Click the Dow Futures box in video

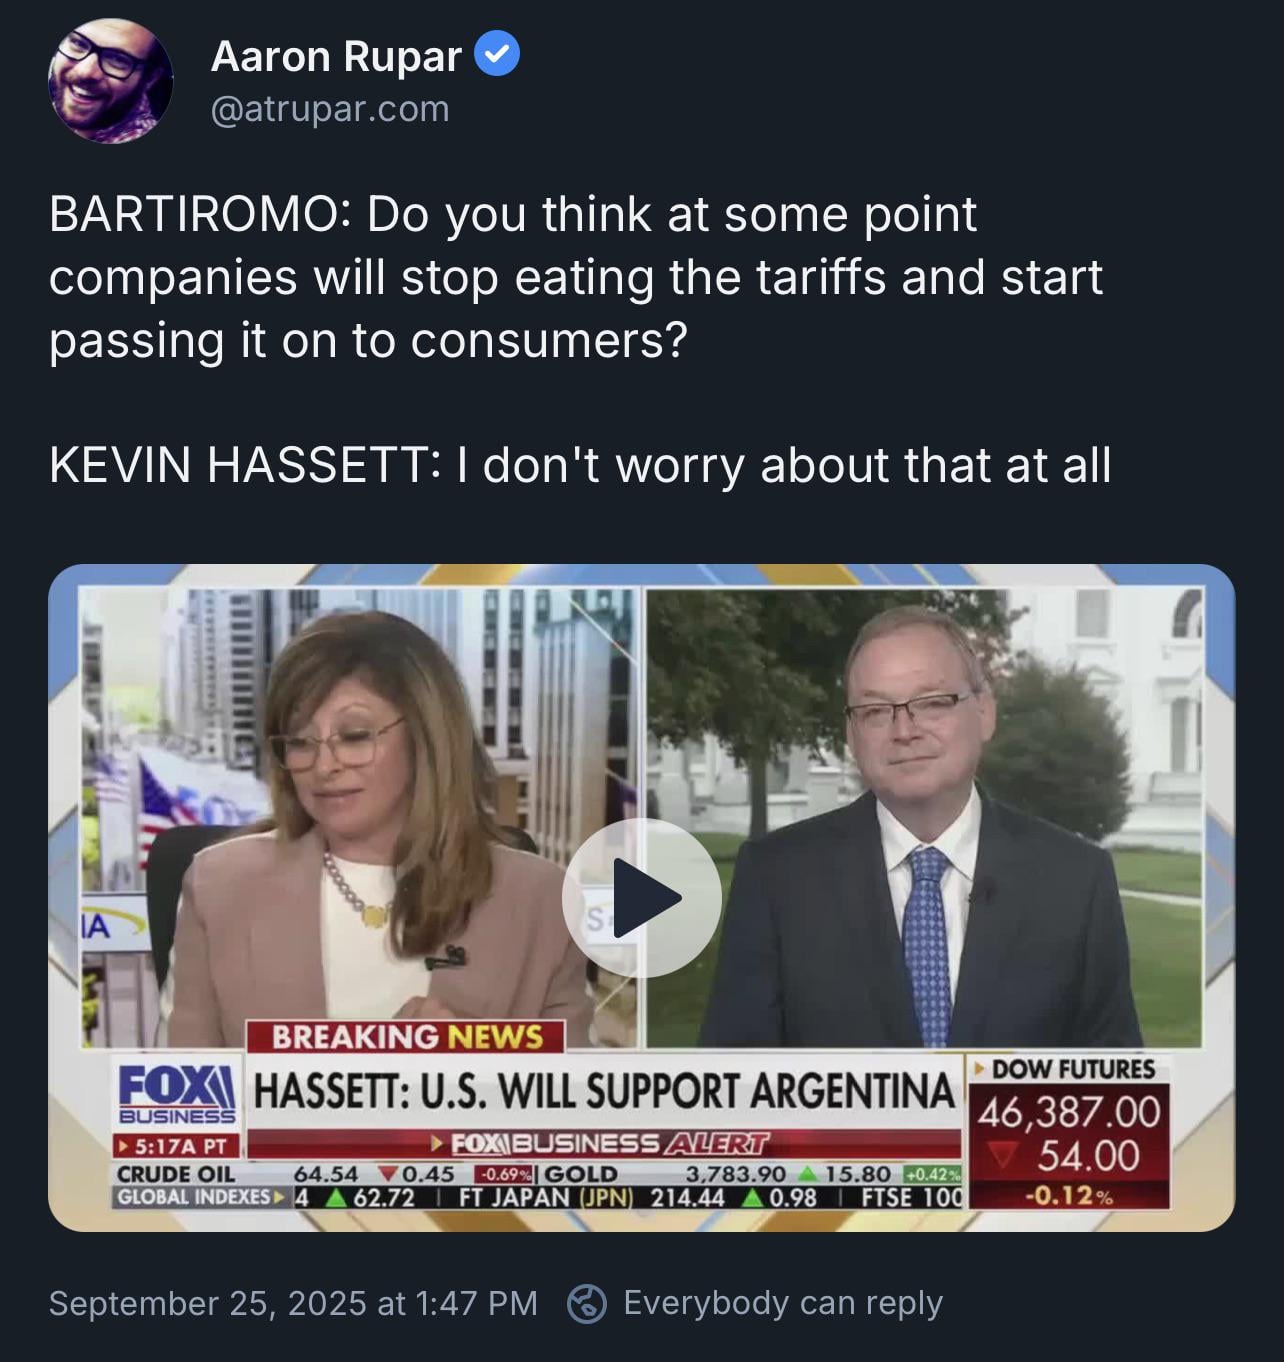click(x=1068, y=1131)
